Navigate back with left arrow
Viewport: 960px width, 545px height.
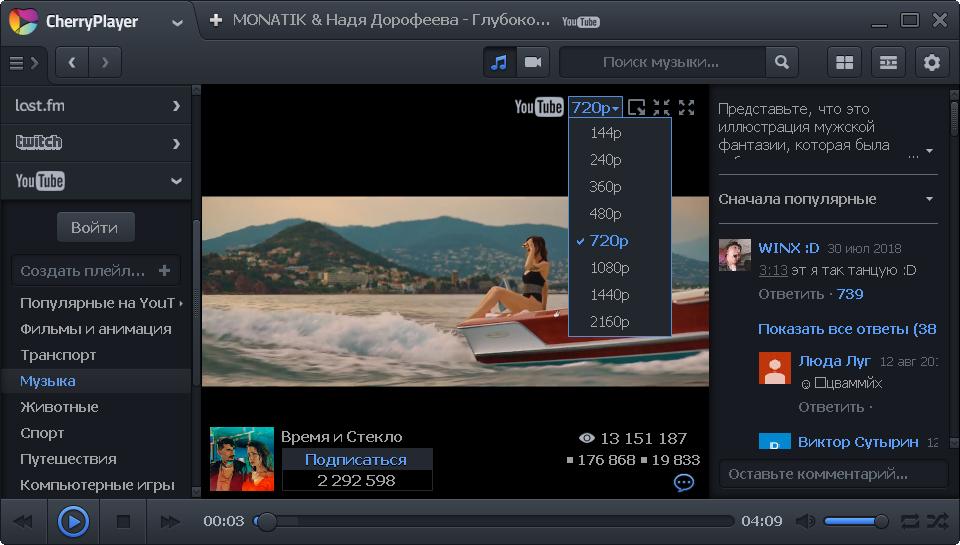[72, 62]
